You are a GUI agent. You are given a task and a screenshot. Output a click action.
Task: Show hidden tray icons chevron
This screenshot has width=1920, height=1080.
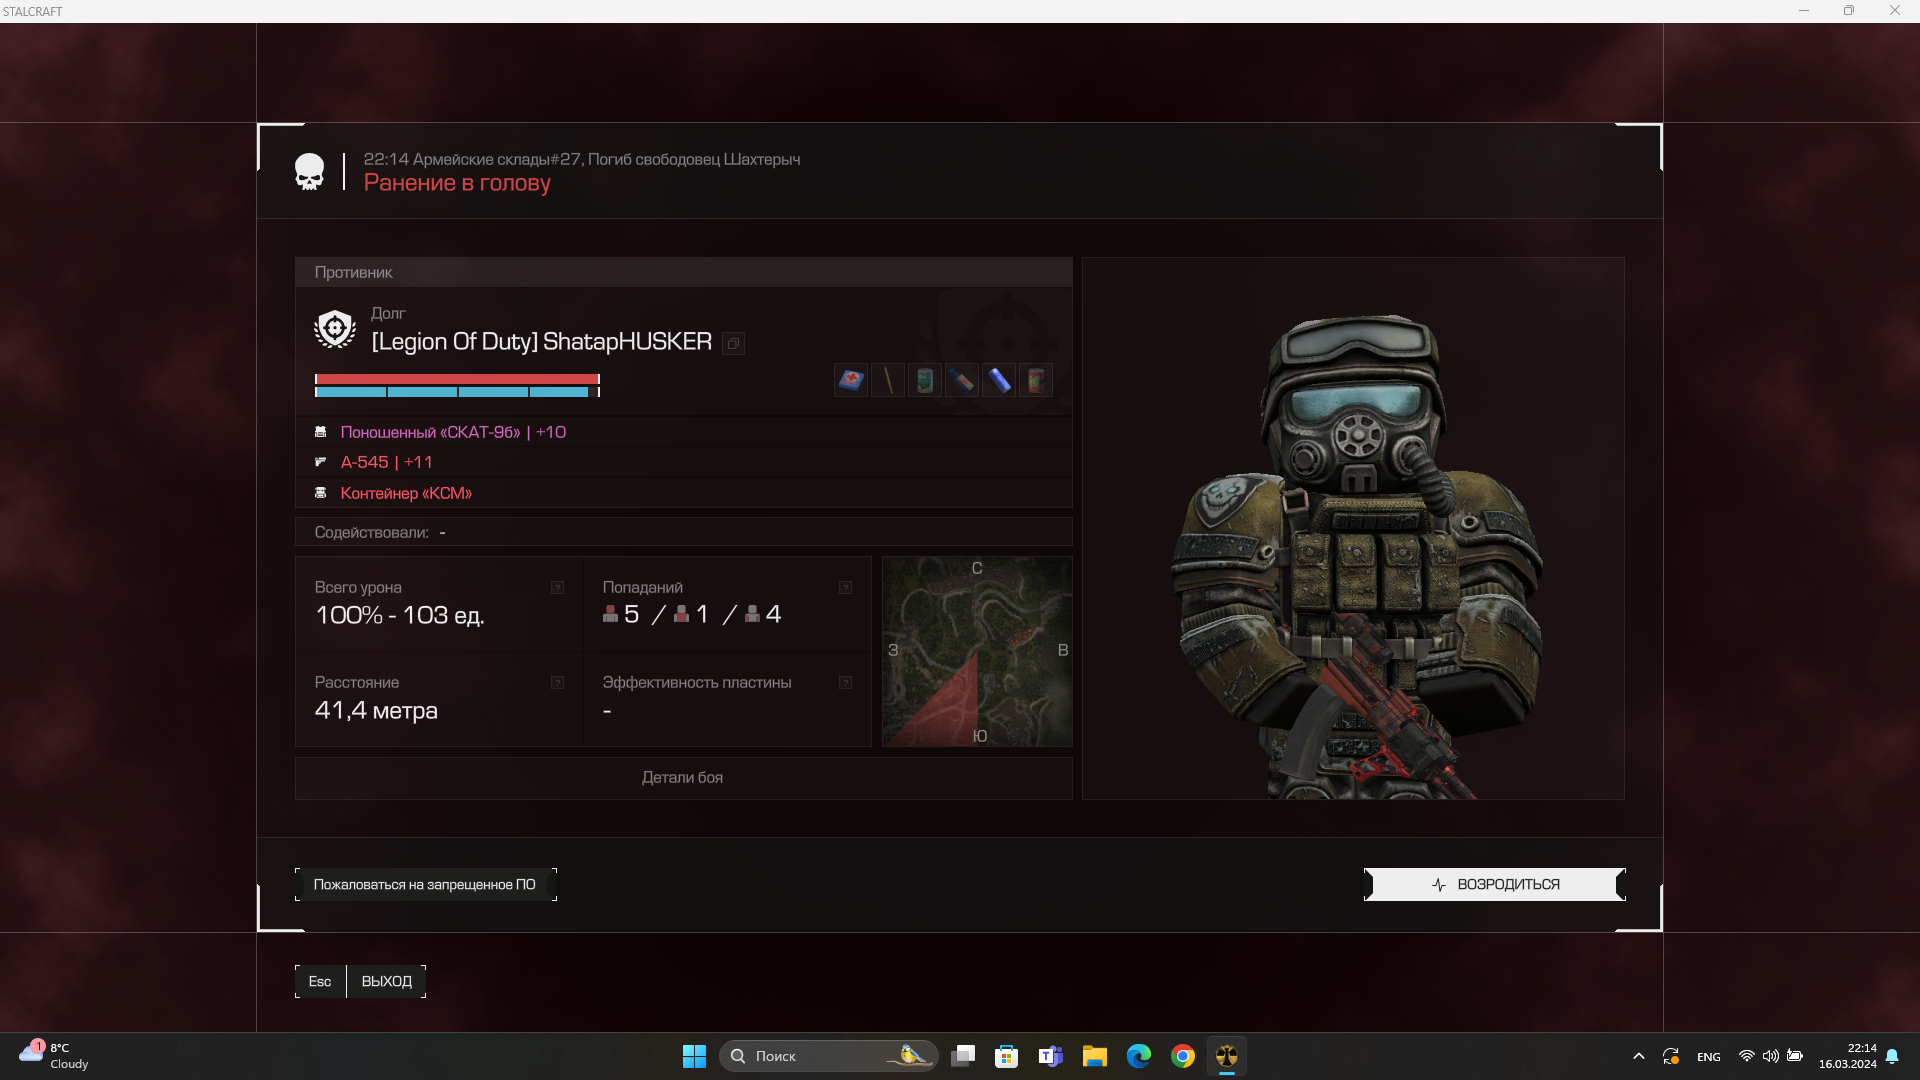pos(1638,1056)
